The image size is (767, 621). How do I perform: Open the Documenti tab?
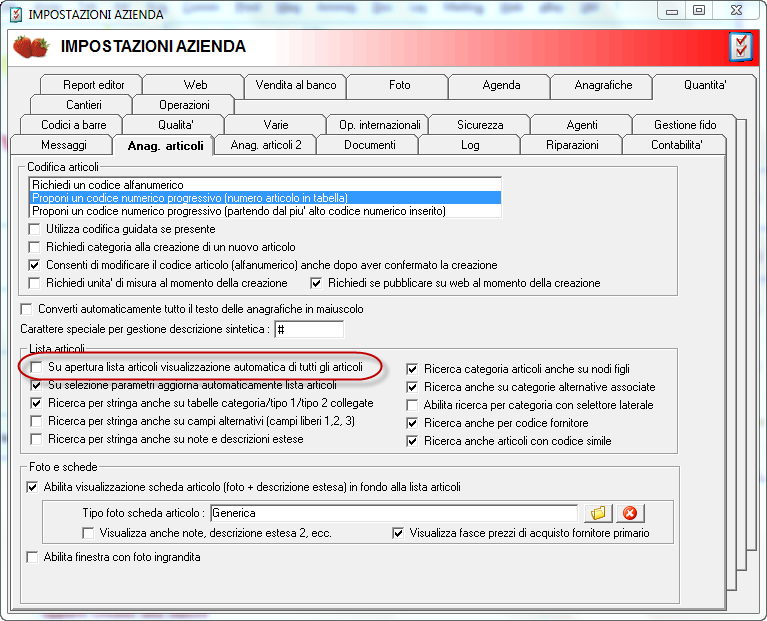[369, 145]
